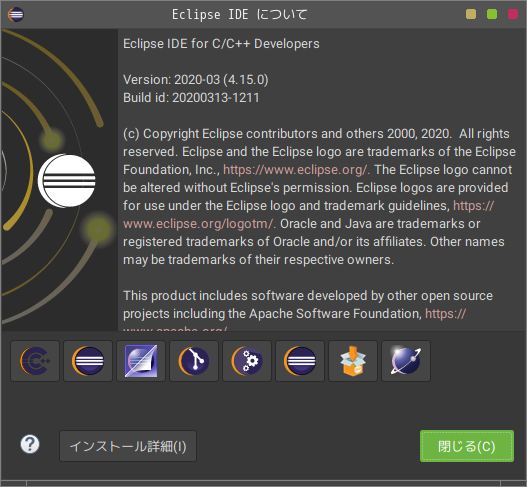Maximize the dialog with green button
Screen dimensions: 527x487
(492, 14)
